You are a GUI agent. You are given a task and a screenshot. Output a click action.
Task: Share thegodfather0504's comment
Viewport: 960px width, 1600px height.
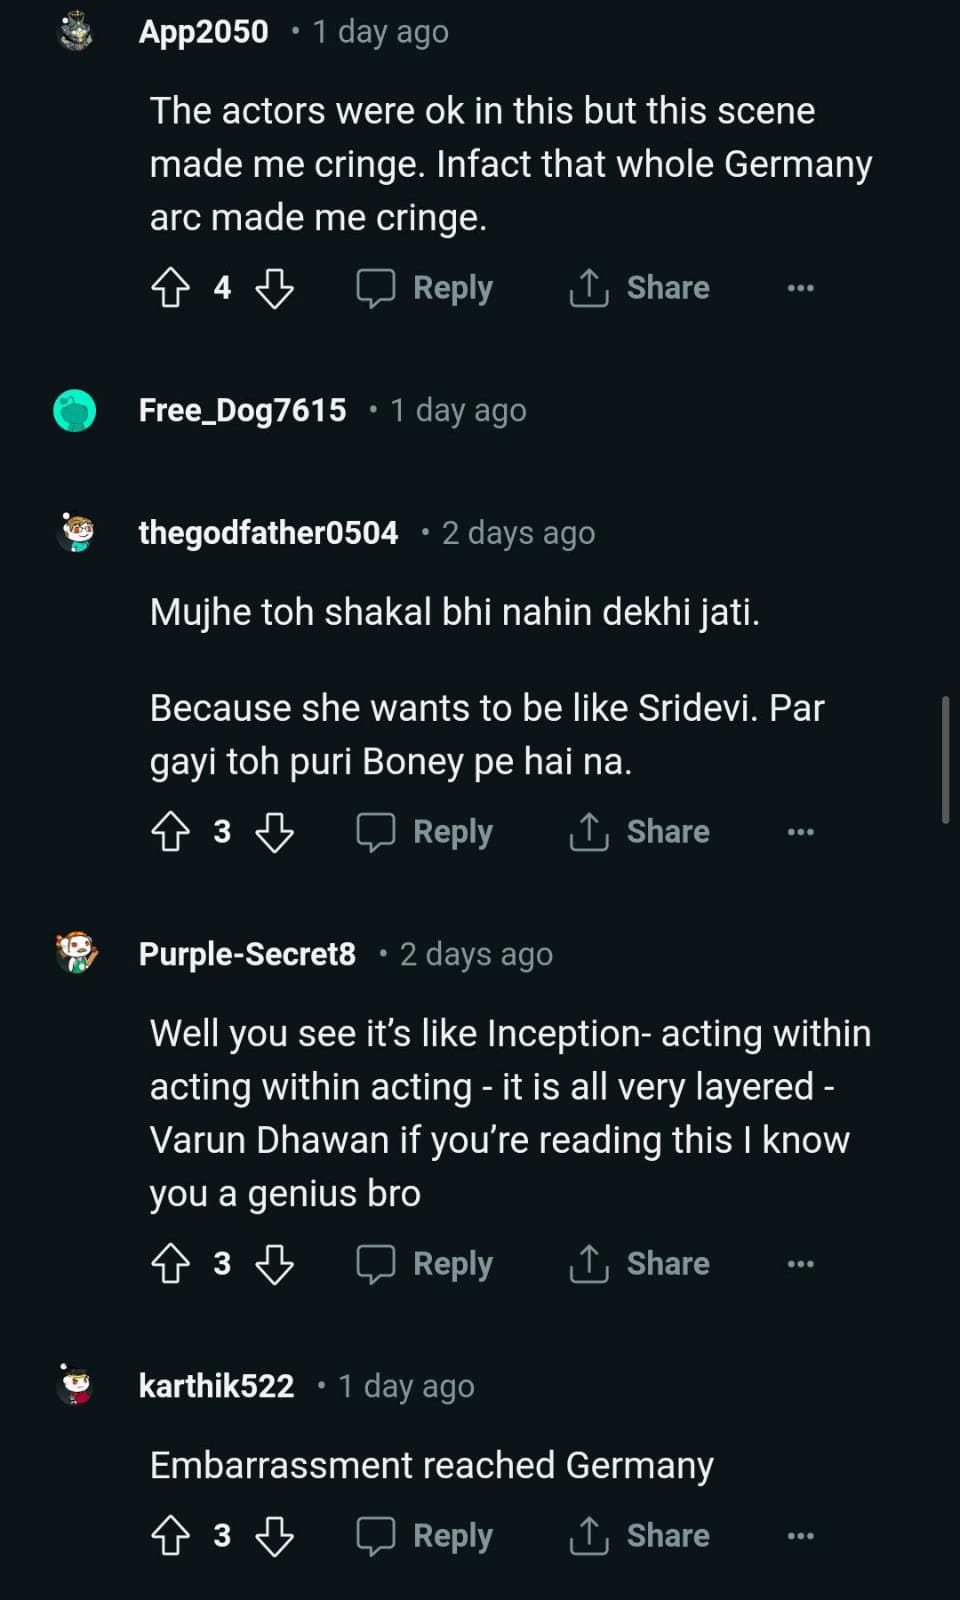click(639, 832)
